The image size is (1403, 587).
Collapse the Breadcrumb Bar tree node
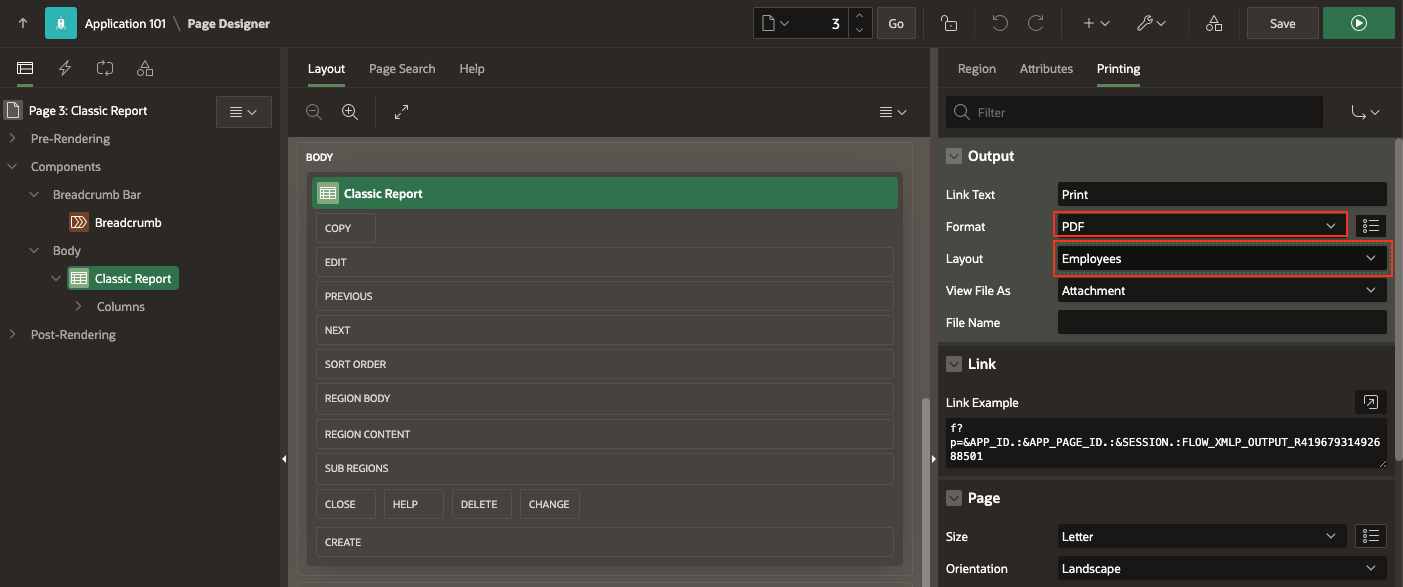[x=33, y=194]
